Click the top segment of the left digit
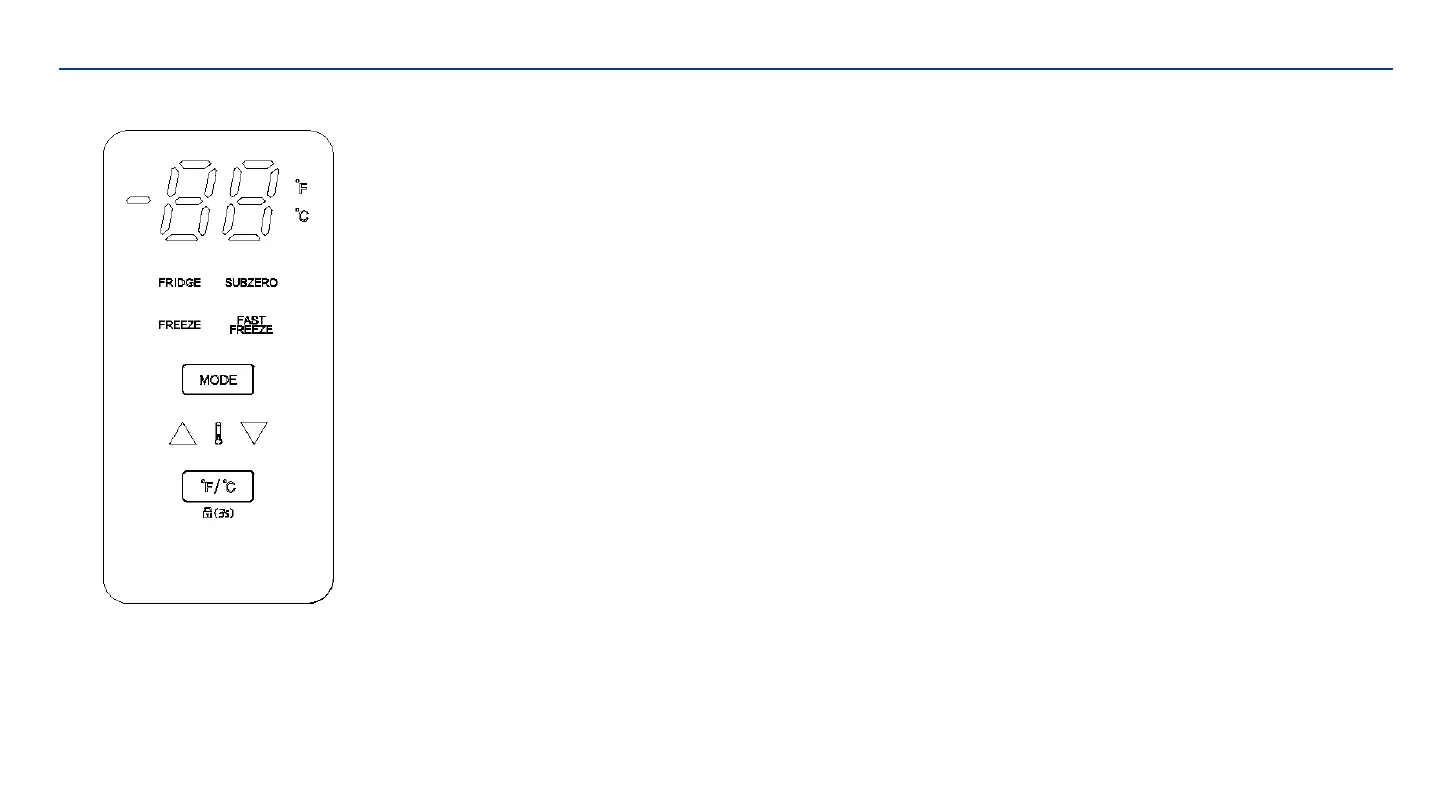 click(194, 162)
